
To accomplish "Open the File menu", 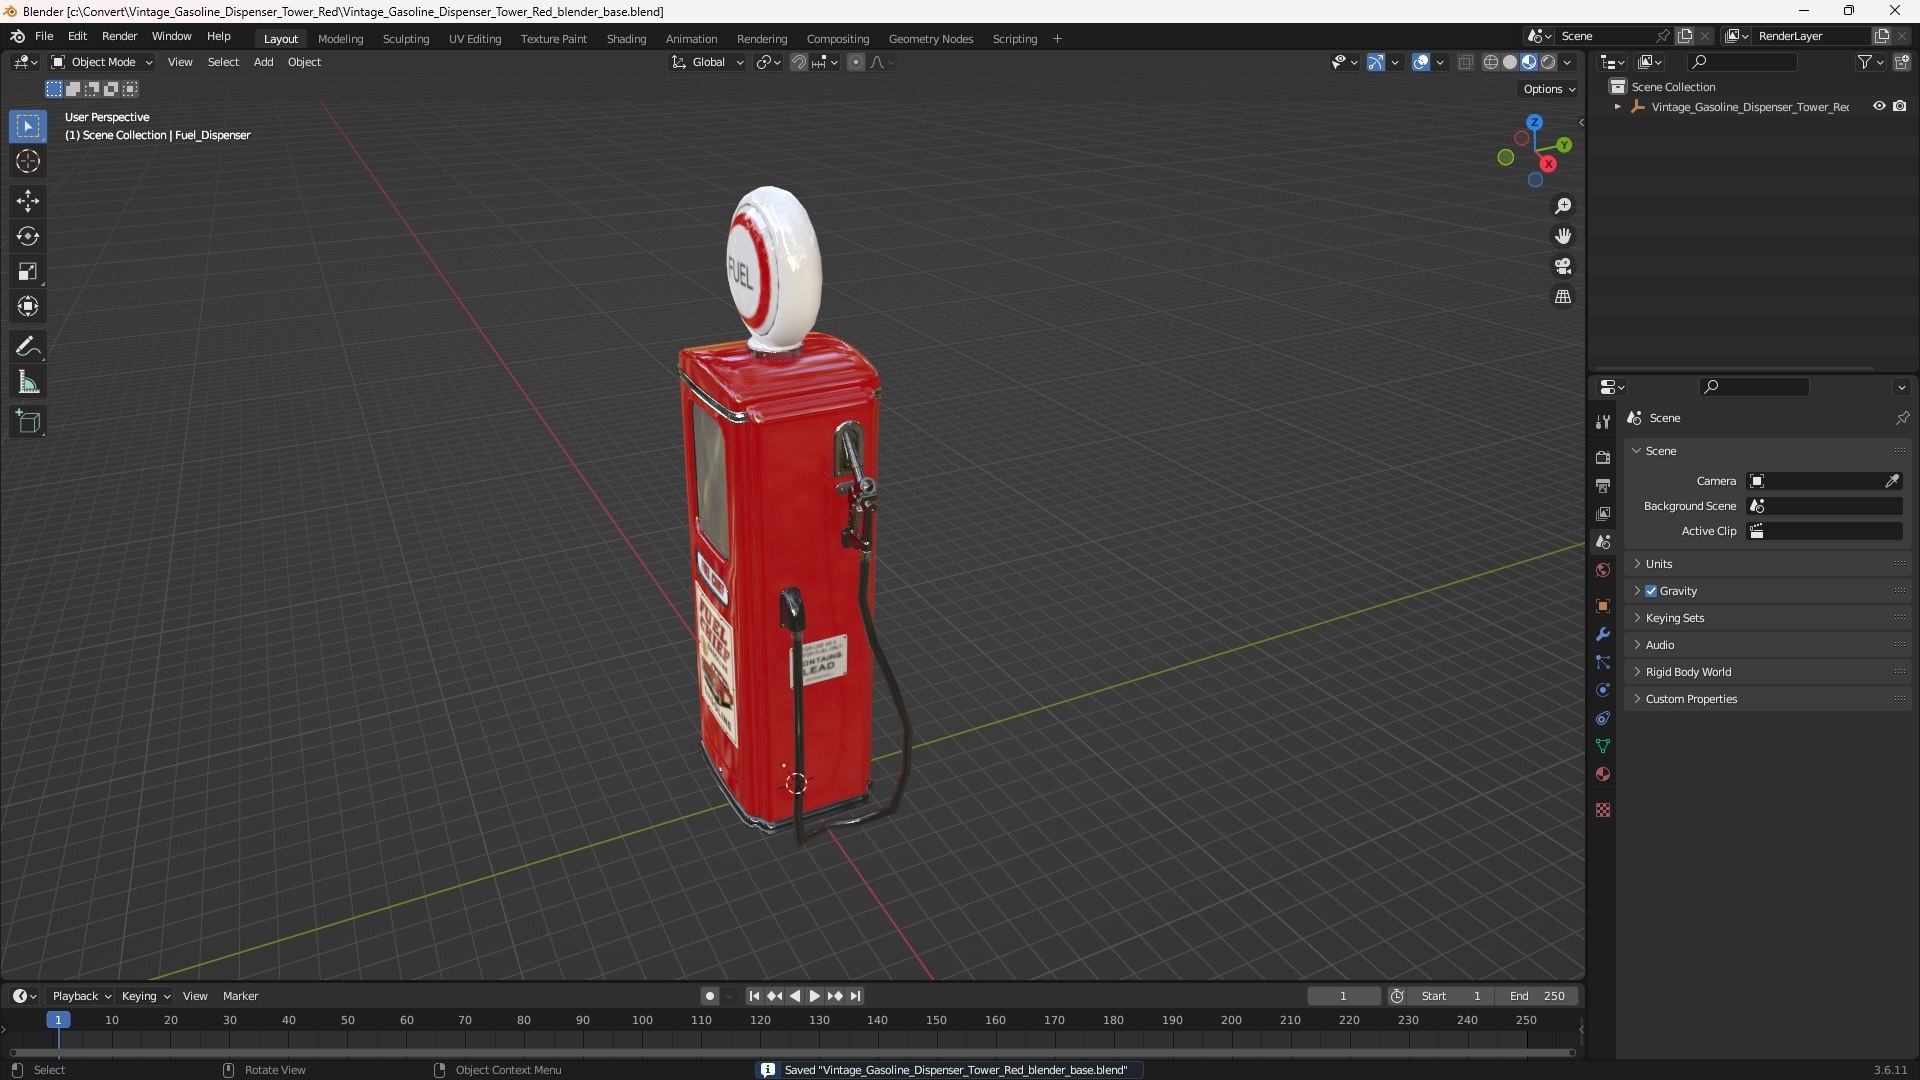I will [44, 36].
